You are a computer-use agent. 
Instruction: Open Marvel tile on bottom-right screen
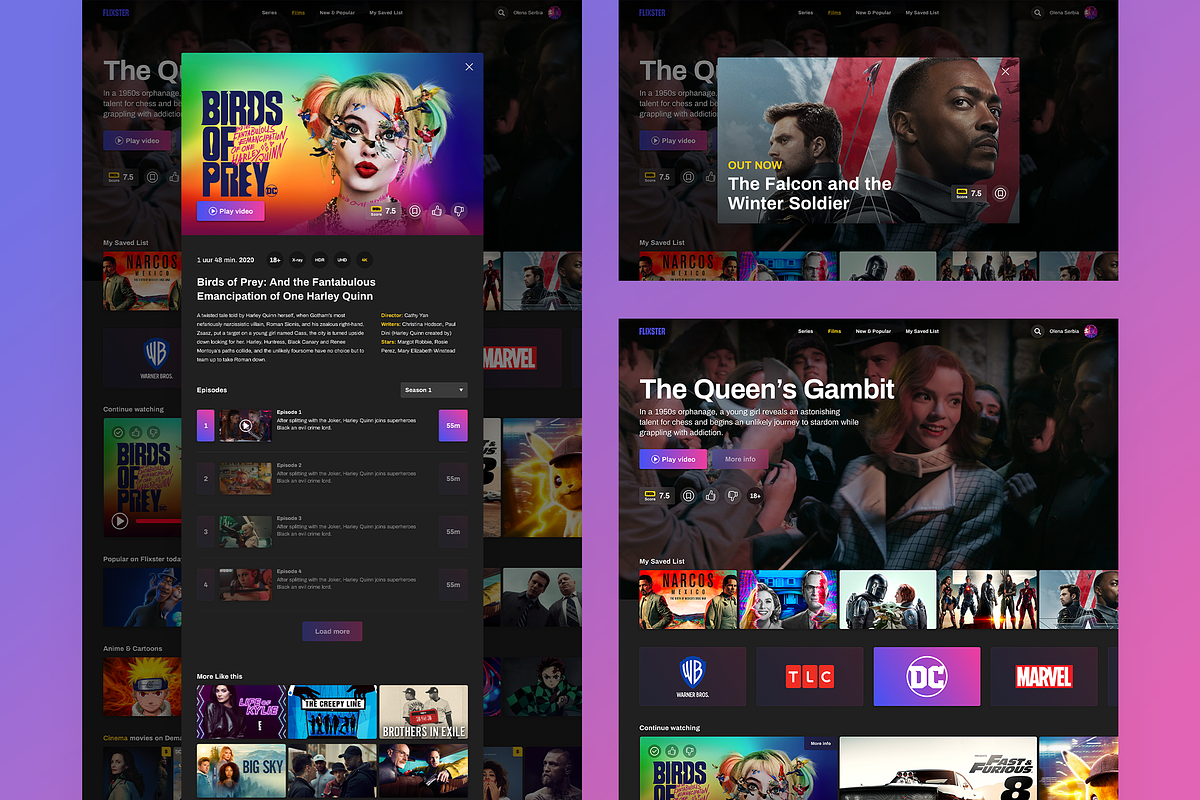[1044, 677]
